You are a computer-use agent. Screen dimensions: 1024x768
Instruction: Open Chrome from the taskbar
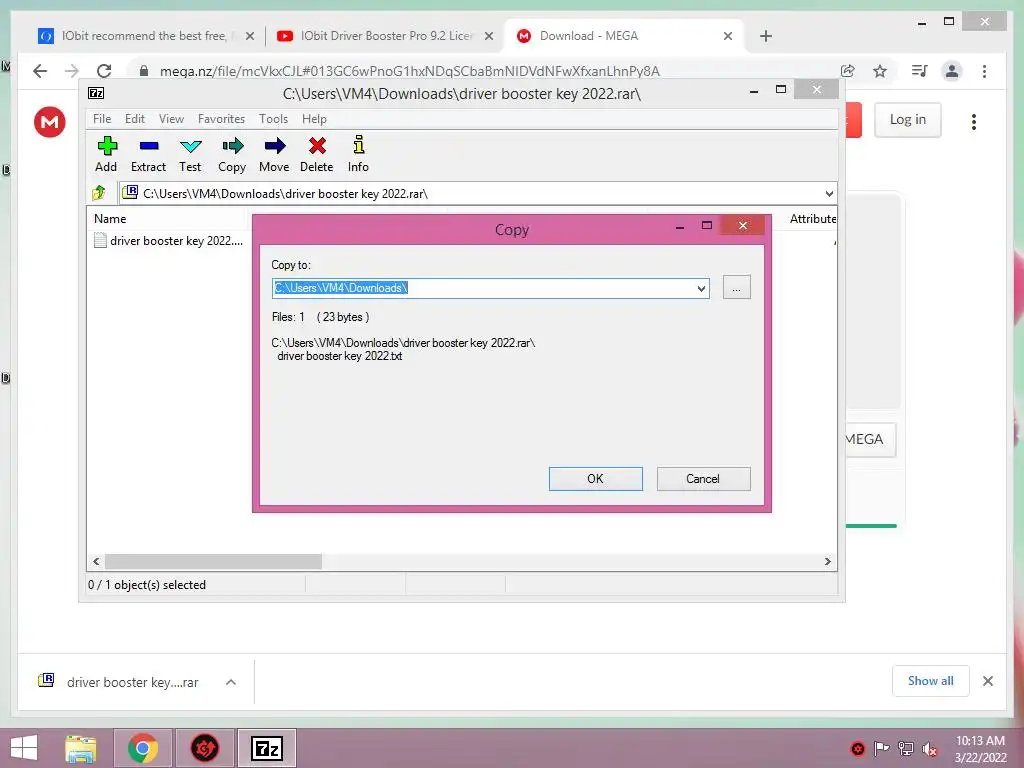(x=143, y=748)
